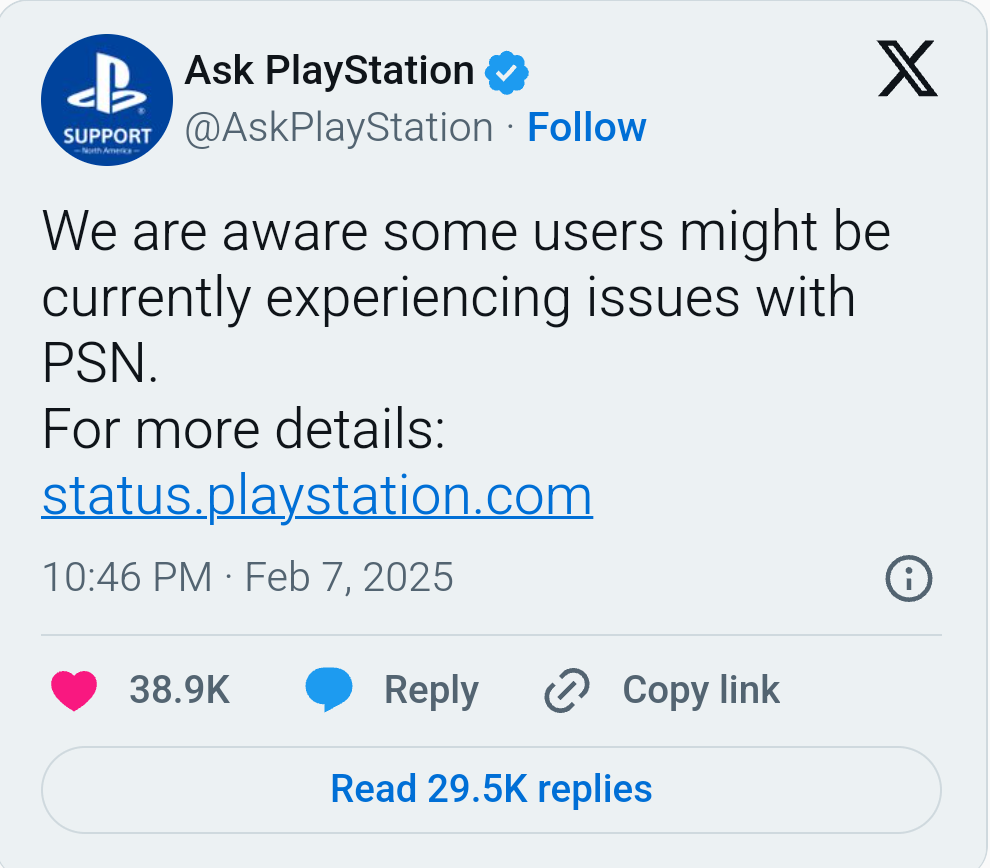Click the blue speech bubble reply icon
The image size is (990, 868).
328,689
